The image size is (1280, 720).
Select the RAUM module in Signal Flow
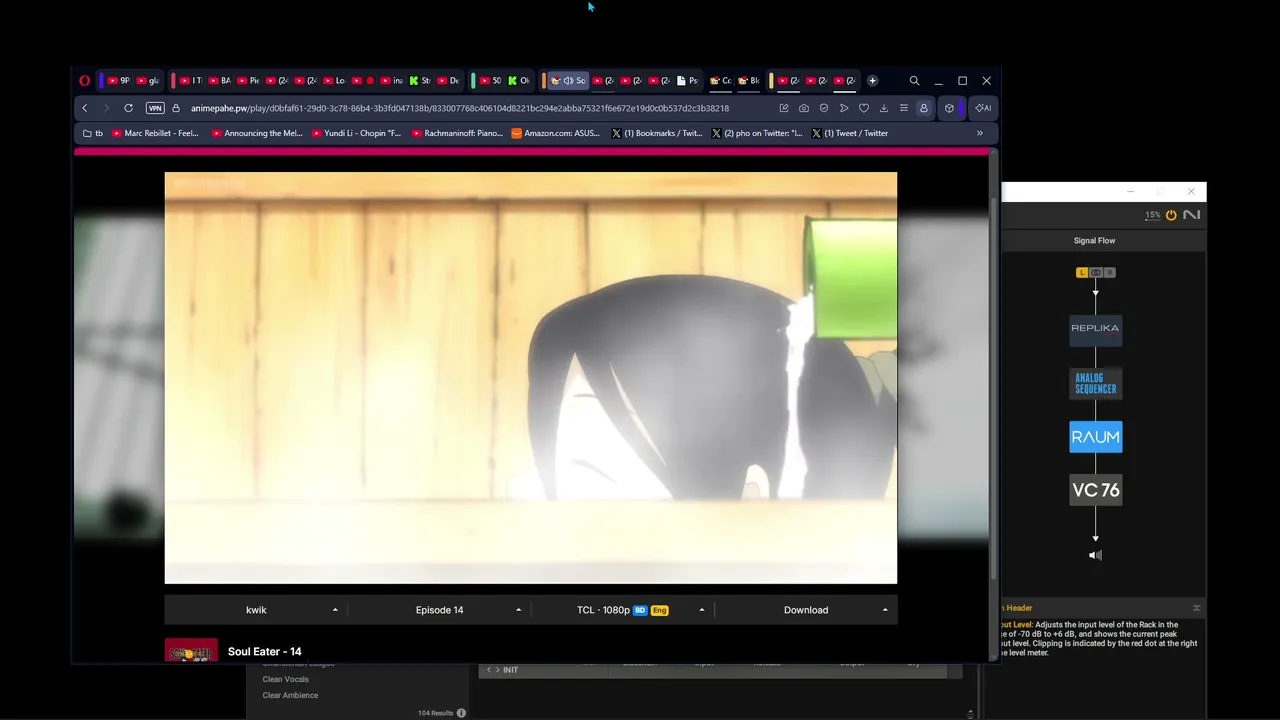(1096, 437)
